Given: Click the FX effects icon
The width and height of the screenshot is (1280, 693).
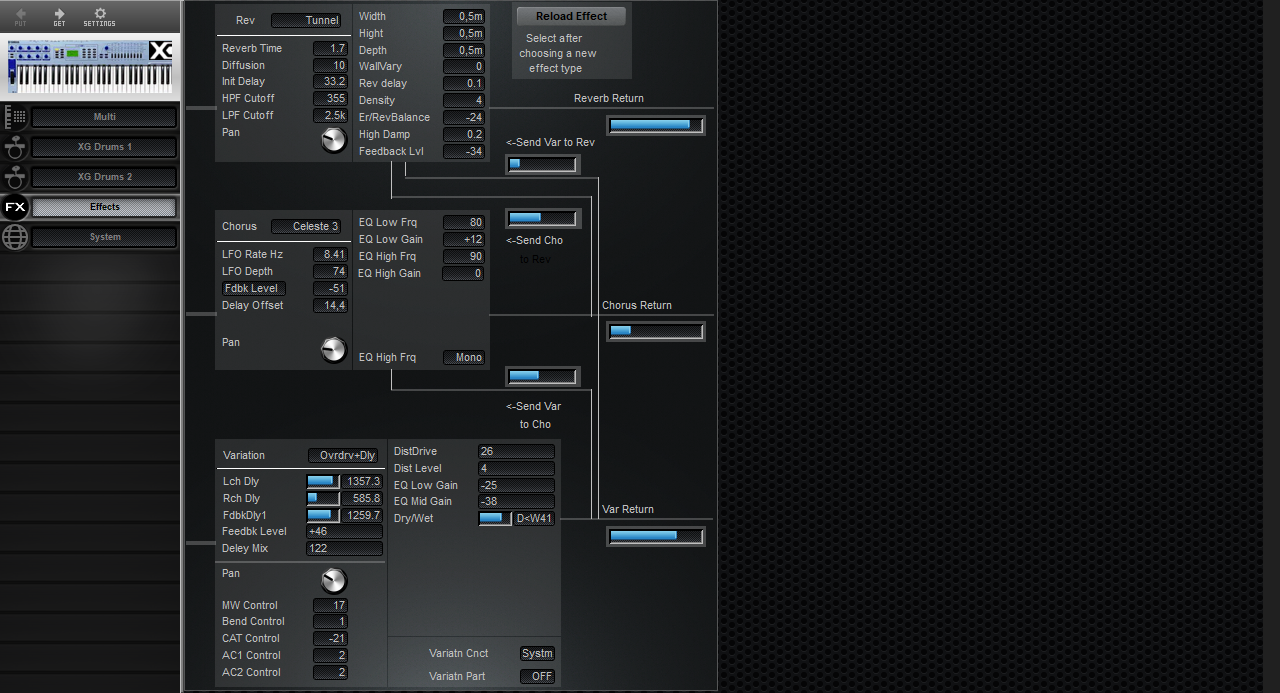Looking at the screenshot, I should [x=15, y=207].
